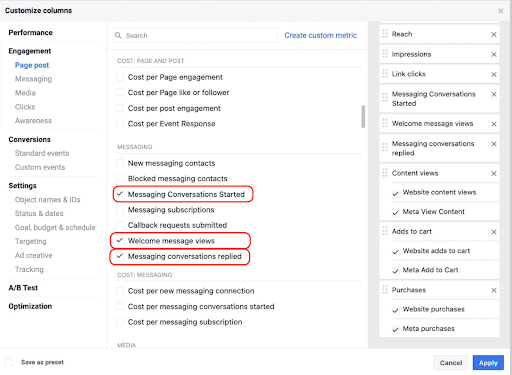512x375 pixels.
Task: Grab the drag handle for Impressions
Action: click(385, 54)
